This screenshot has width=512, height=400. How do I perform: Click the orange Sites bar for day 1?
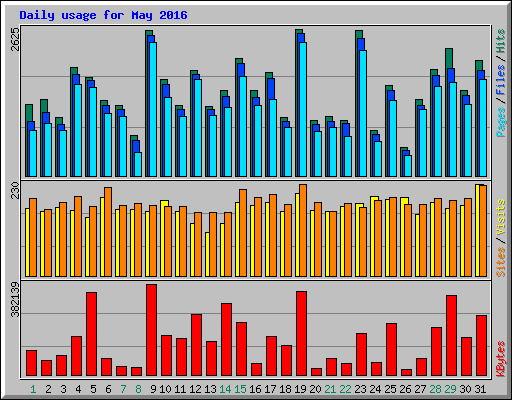point(33,237)
